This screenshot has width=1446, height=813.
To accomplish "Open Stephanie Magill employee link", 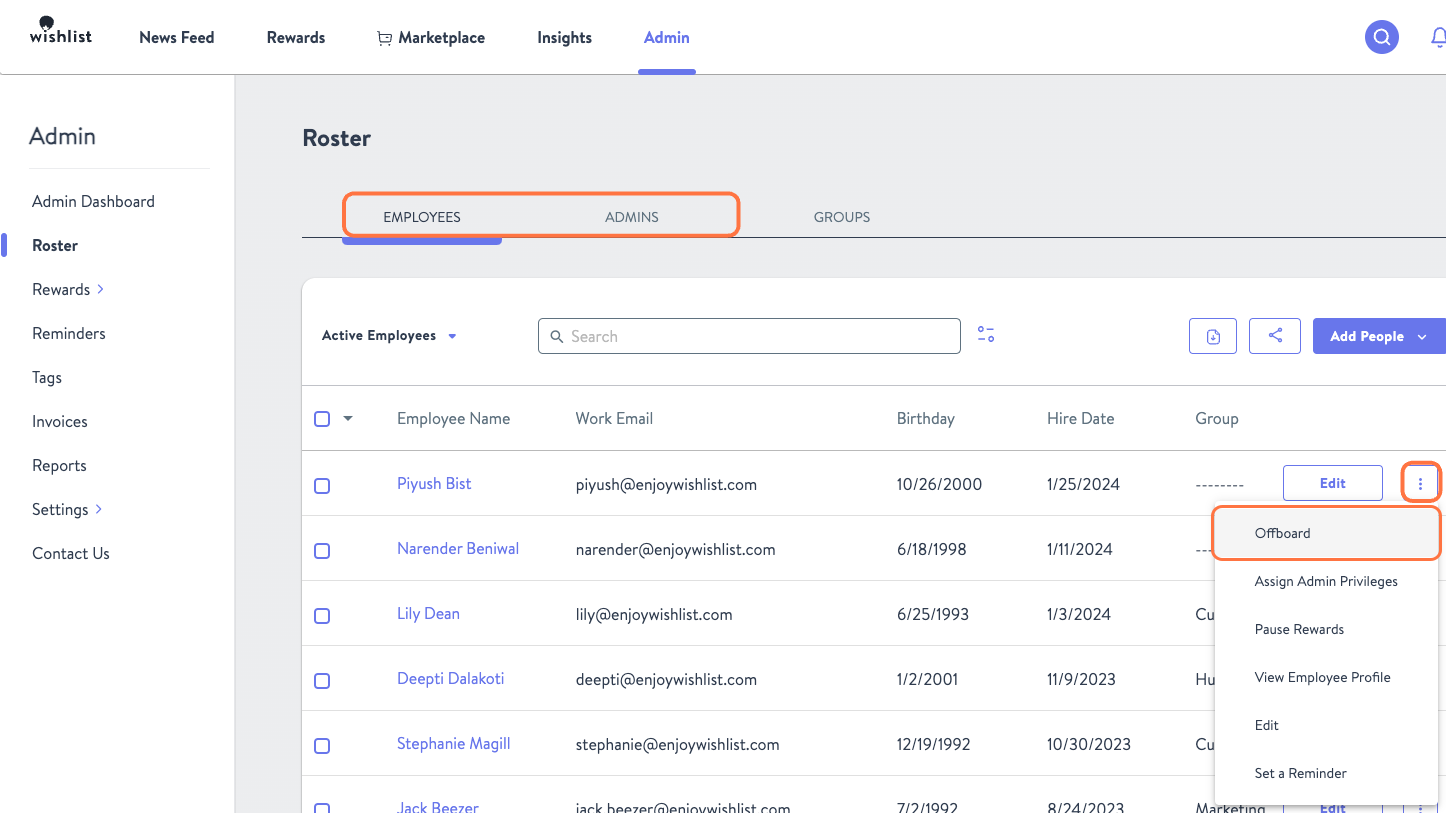I will click(x=454, y=743).
